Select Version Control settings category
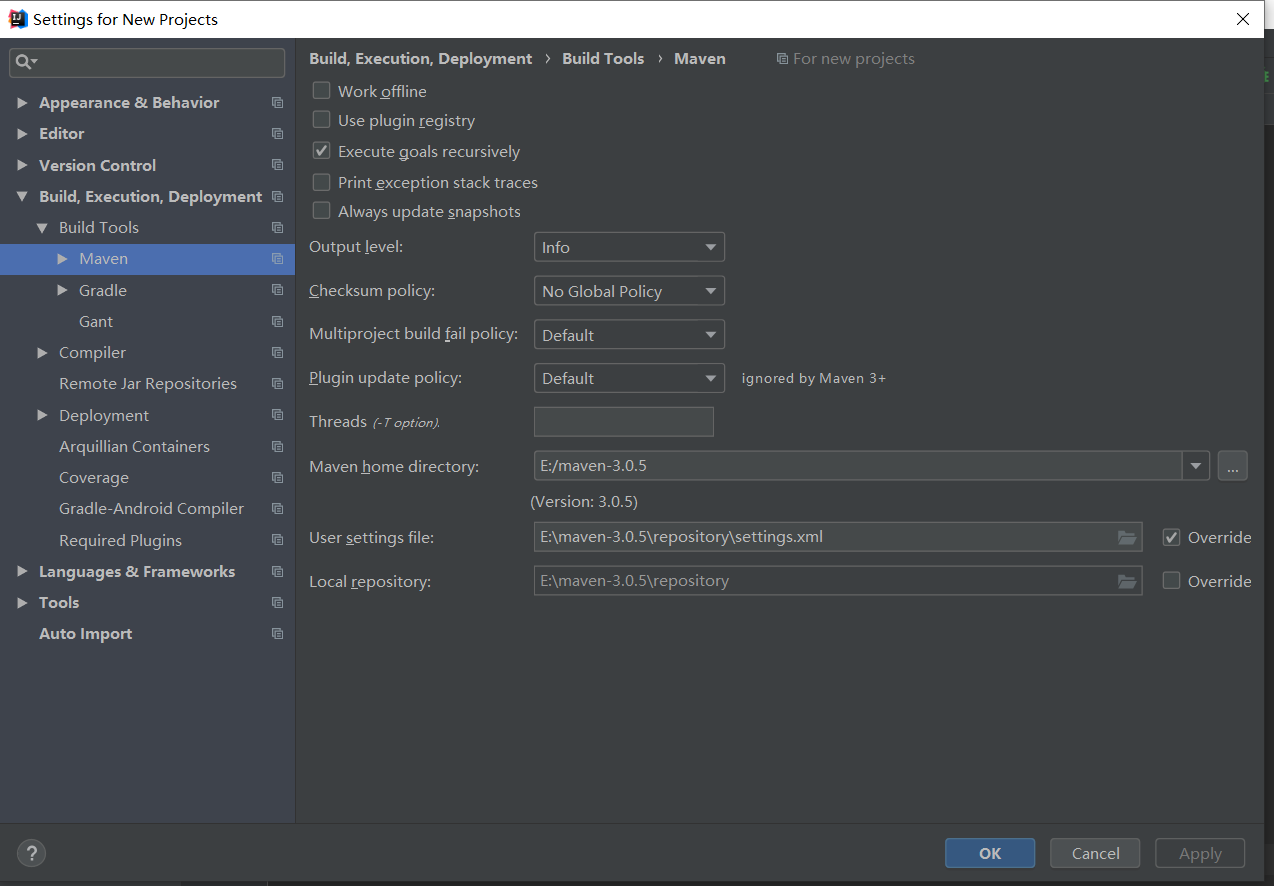Screen dimensions: 1274x886 97,165
